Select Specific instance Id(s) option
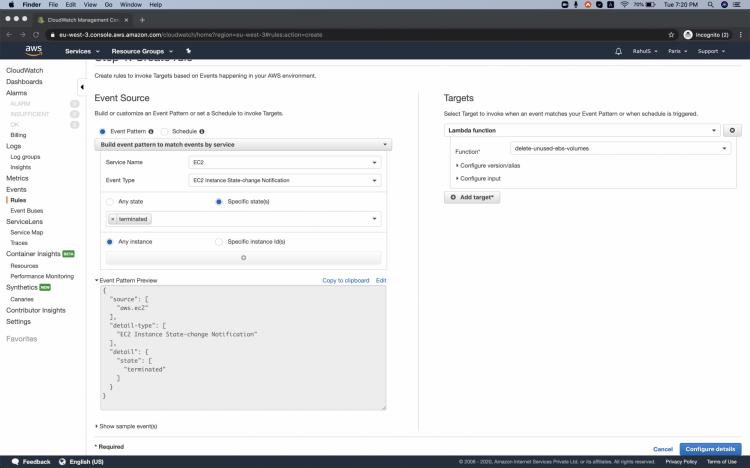Image resolution: width=750 pixels, height=468 pixels. [219, 241]
